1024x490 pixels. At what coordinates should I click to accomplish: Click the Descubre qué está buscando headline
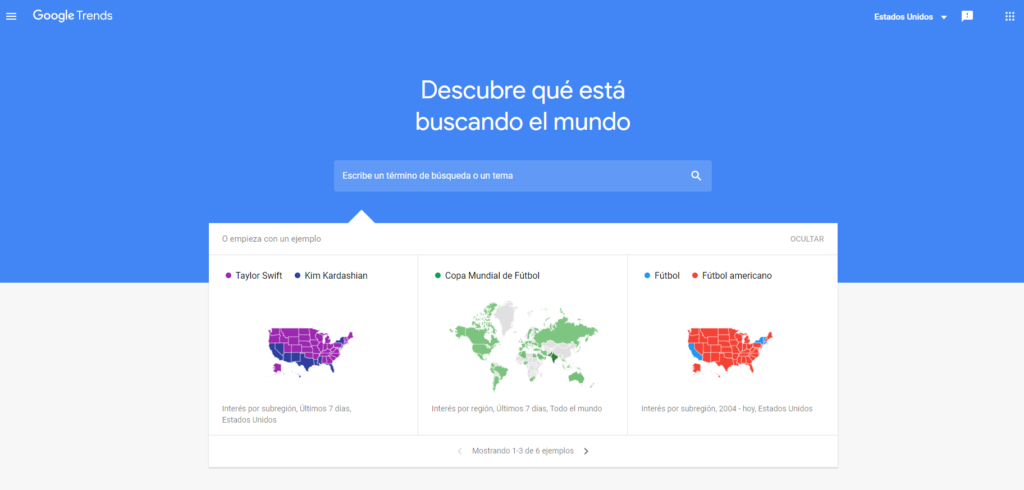coord(522,106)
